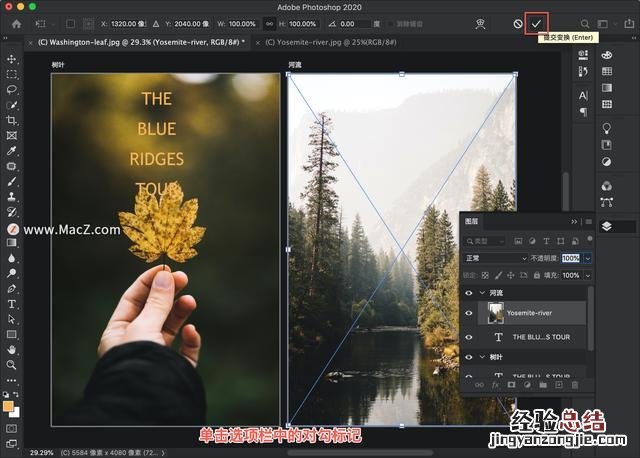
Task: Open the Share icon at top right
Action: (x=629, y=24)
